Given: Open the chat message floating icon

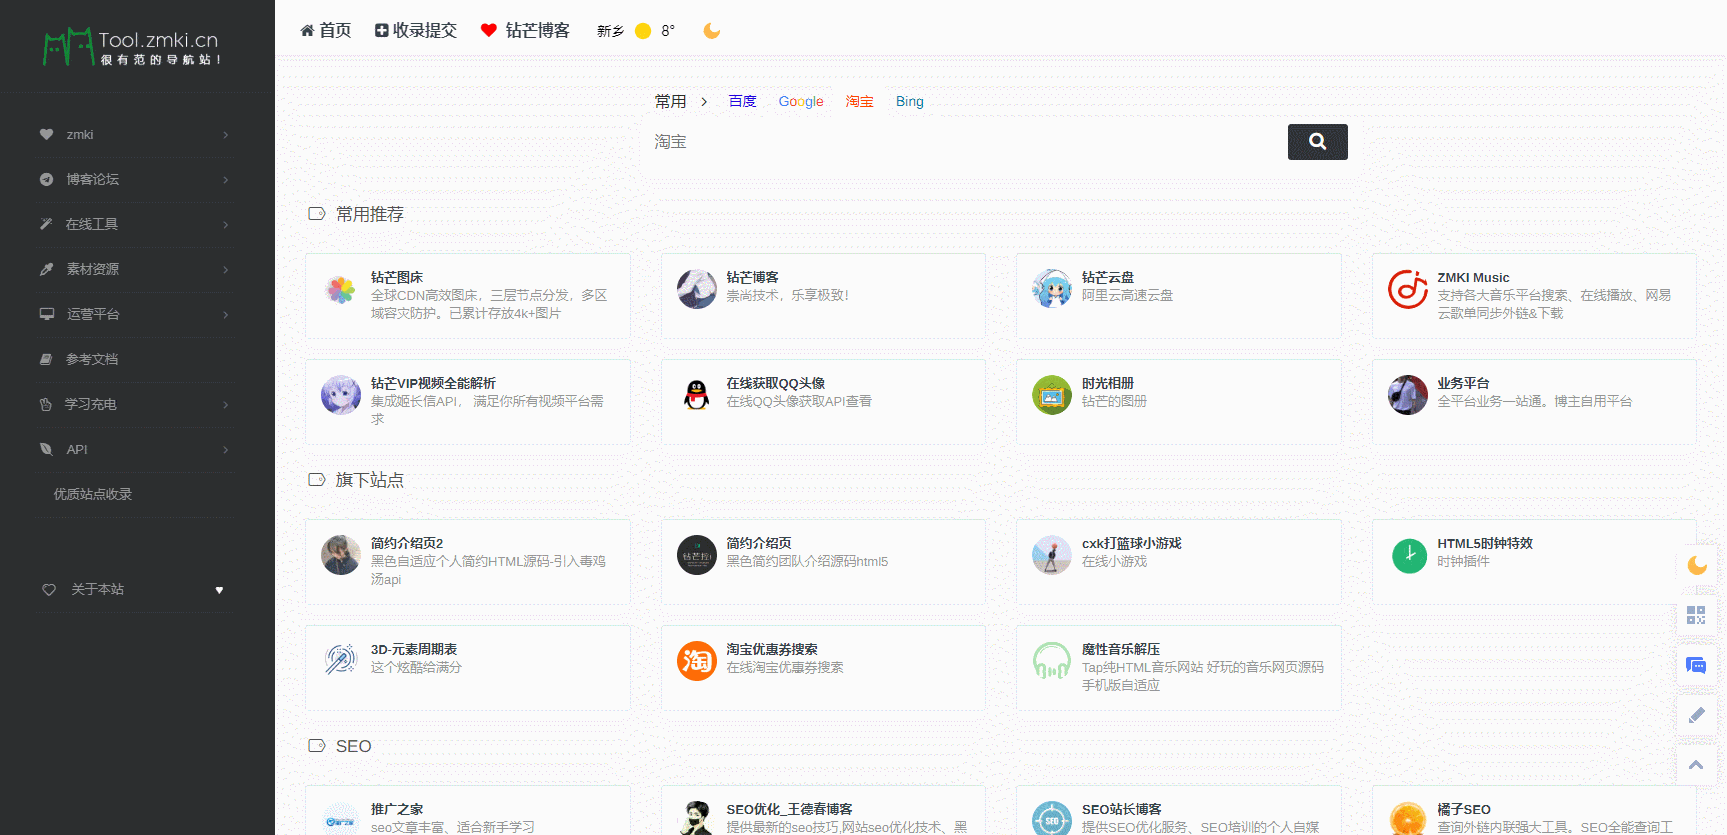Looking at the screenshot, I should click(x=1696, y=666).
